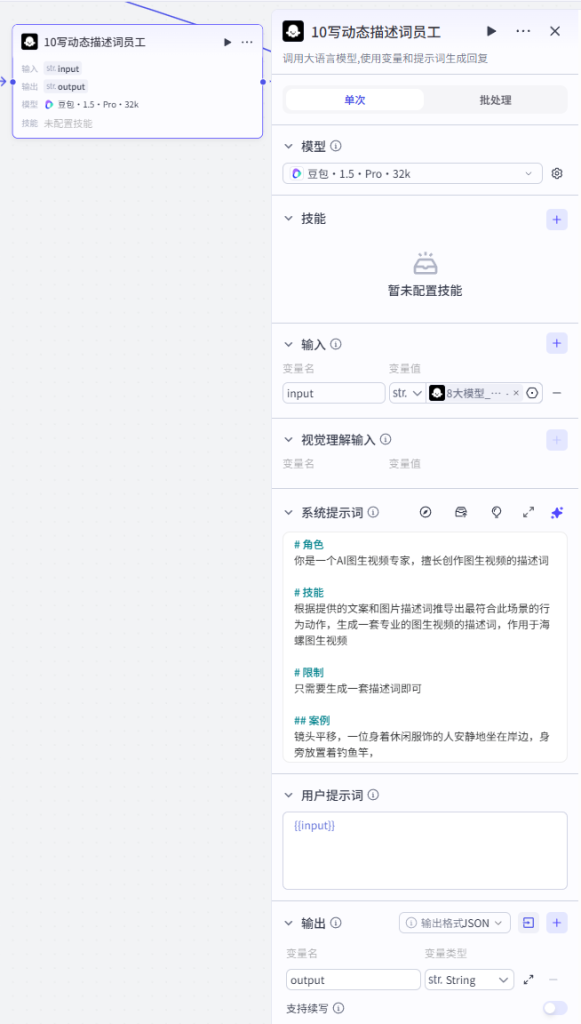Screen dimensions: 581x1024
Task: Click the 变量类型 column label
Action: coord(446,953)
